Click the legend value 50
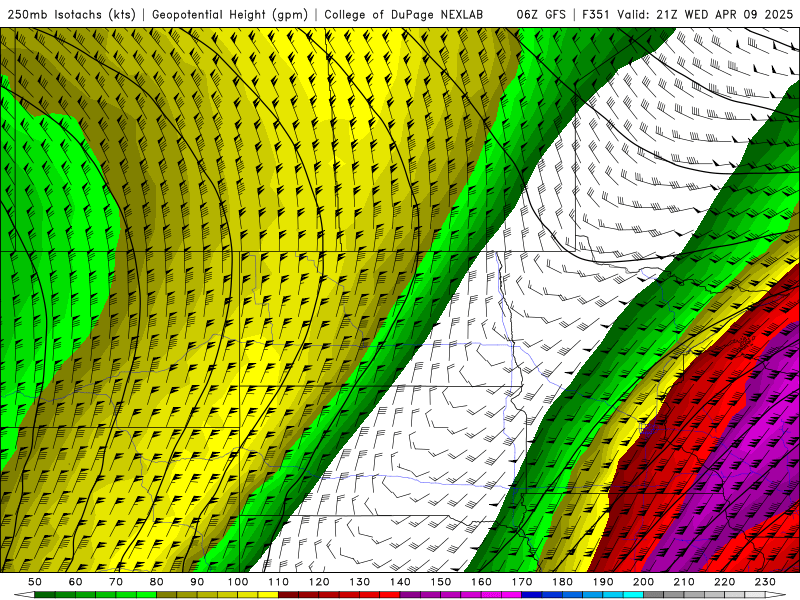 coord(35,582)
